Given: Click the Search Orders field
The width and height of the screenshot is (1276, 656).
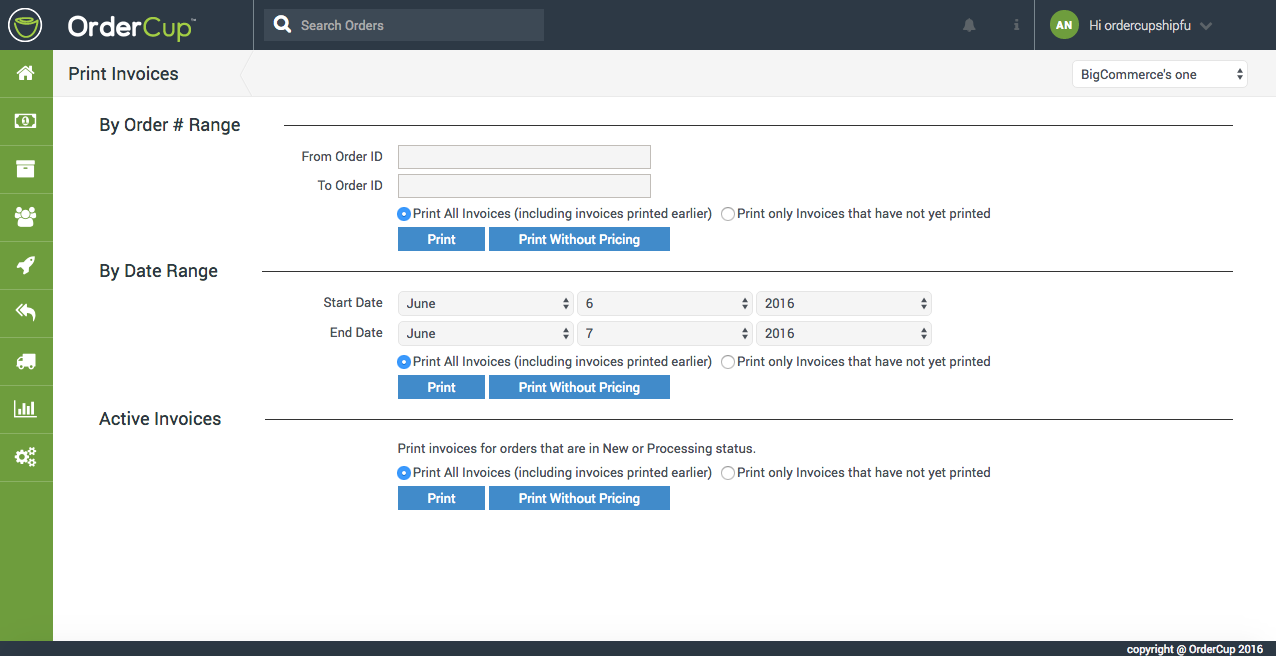Looking at the screenshot, I should tap(404, 25).
